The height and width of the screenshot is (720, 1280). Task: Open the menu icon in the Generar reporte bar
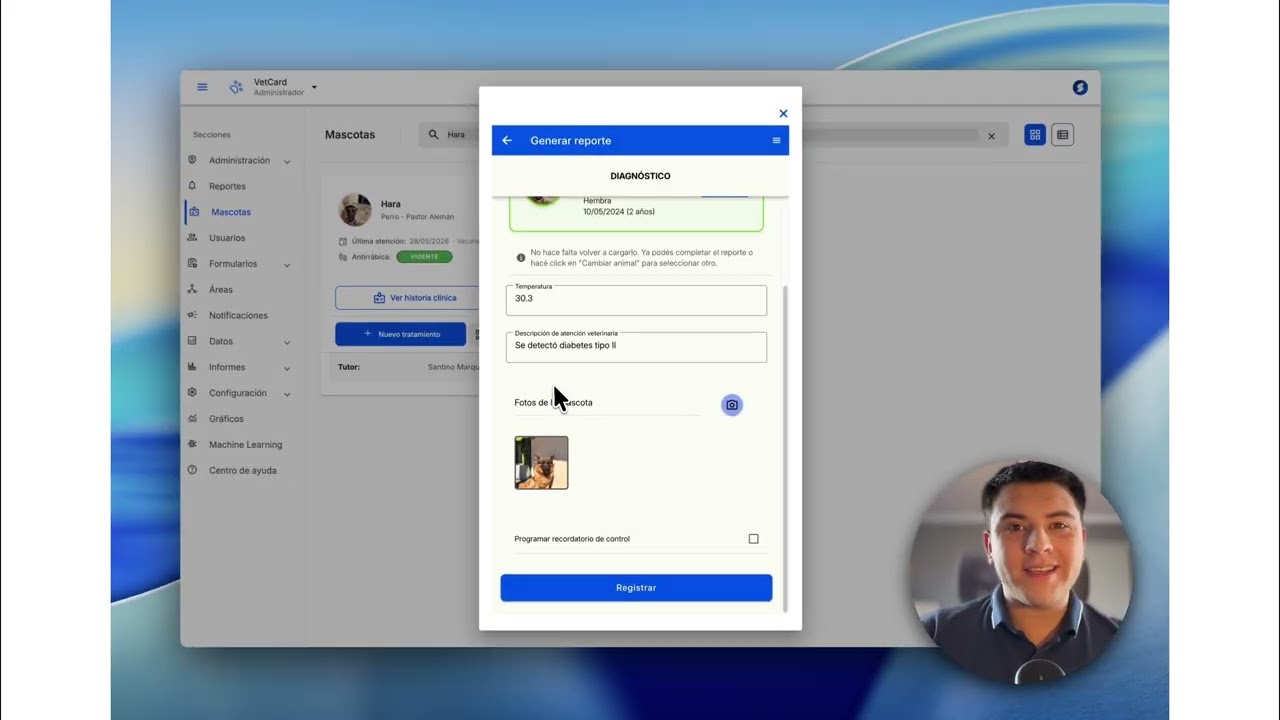tap(776, 140)
